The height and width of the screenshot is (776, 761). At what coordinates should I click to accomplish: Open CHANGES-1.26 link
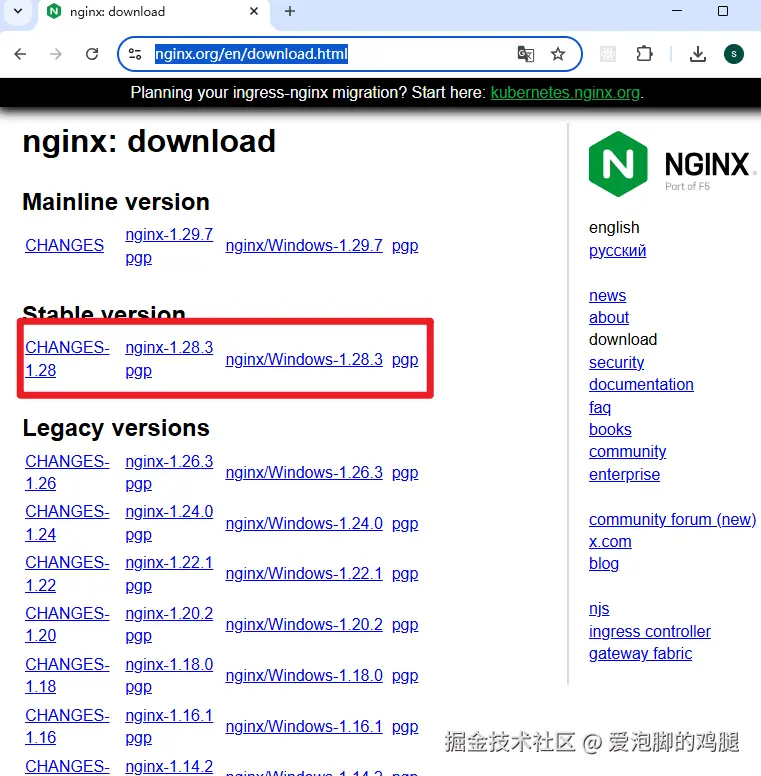[x=67, y=472]
